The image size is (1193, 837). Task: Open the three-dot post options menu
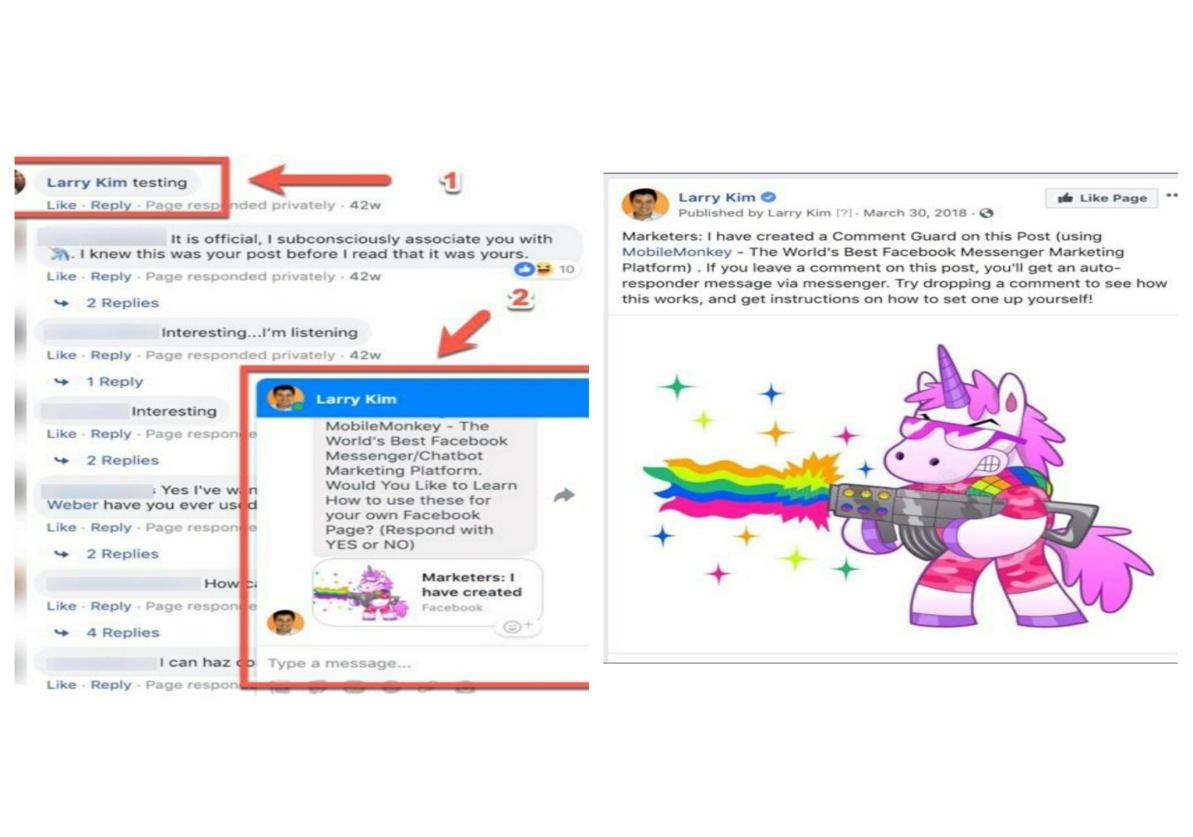(x=1172, y=196)
